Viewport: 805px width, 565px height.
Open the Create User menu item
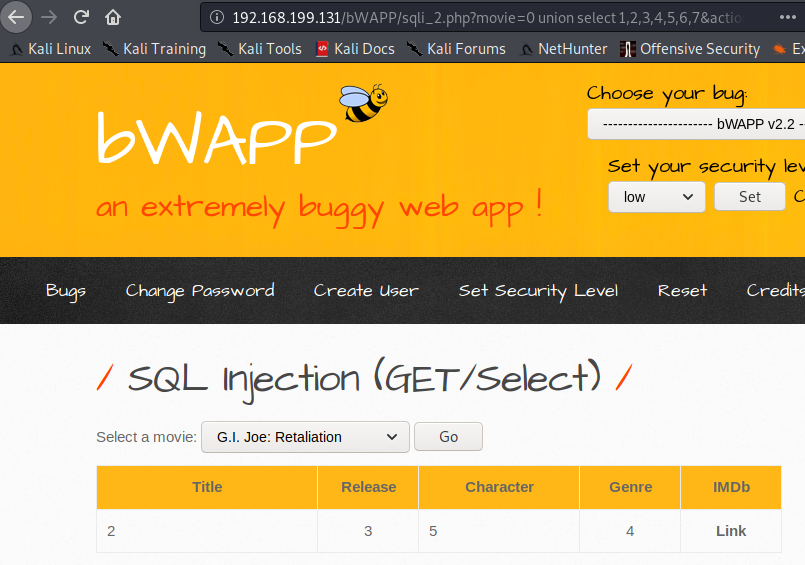[366, 291]
